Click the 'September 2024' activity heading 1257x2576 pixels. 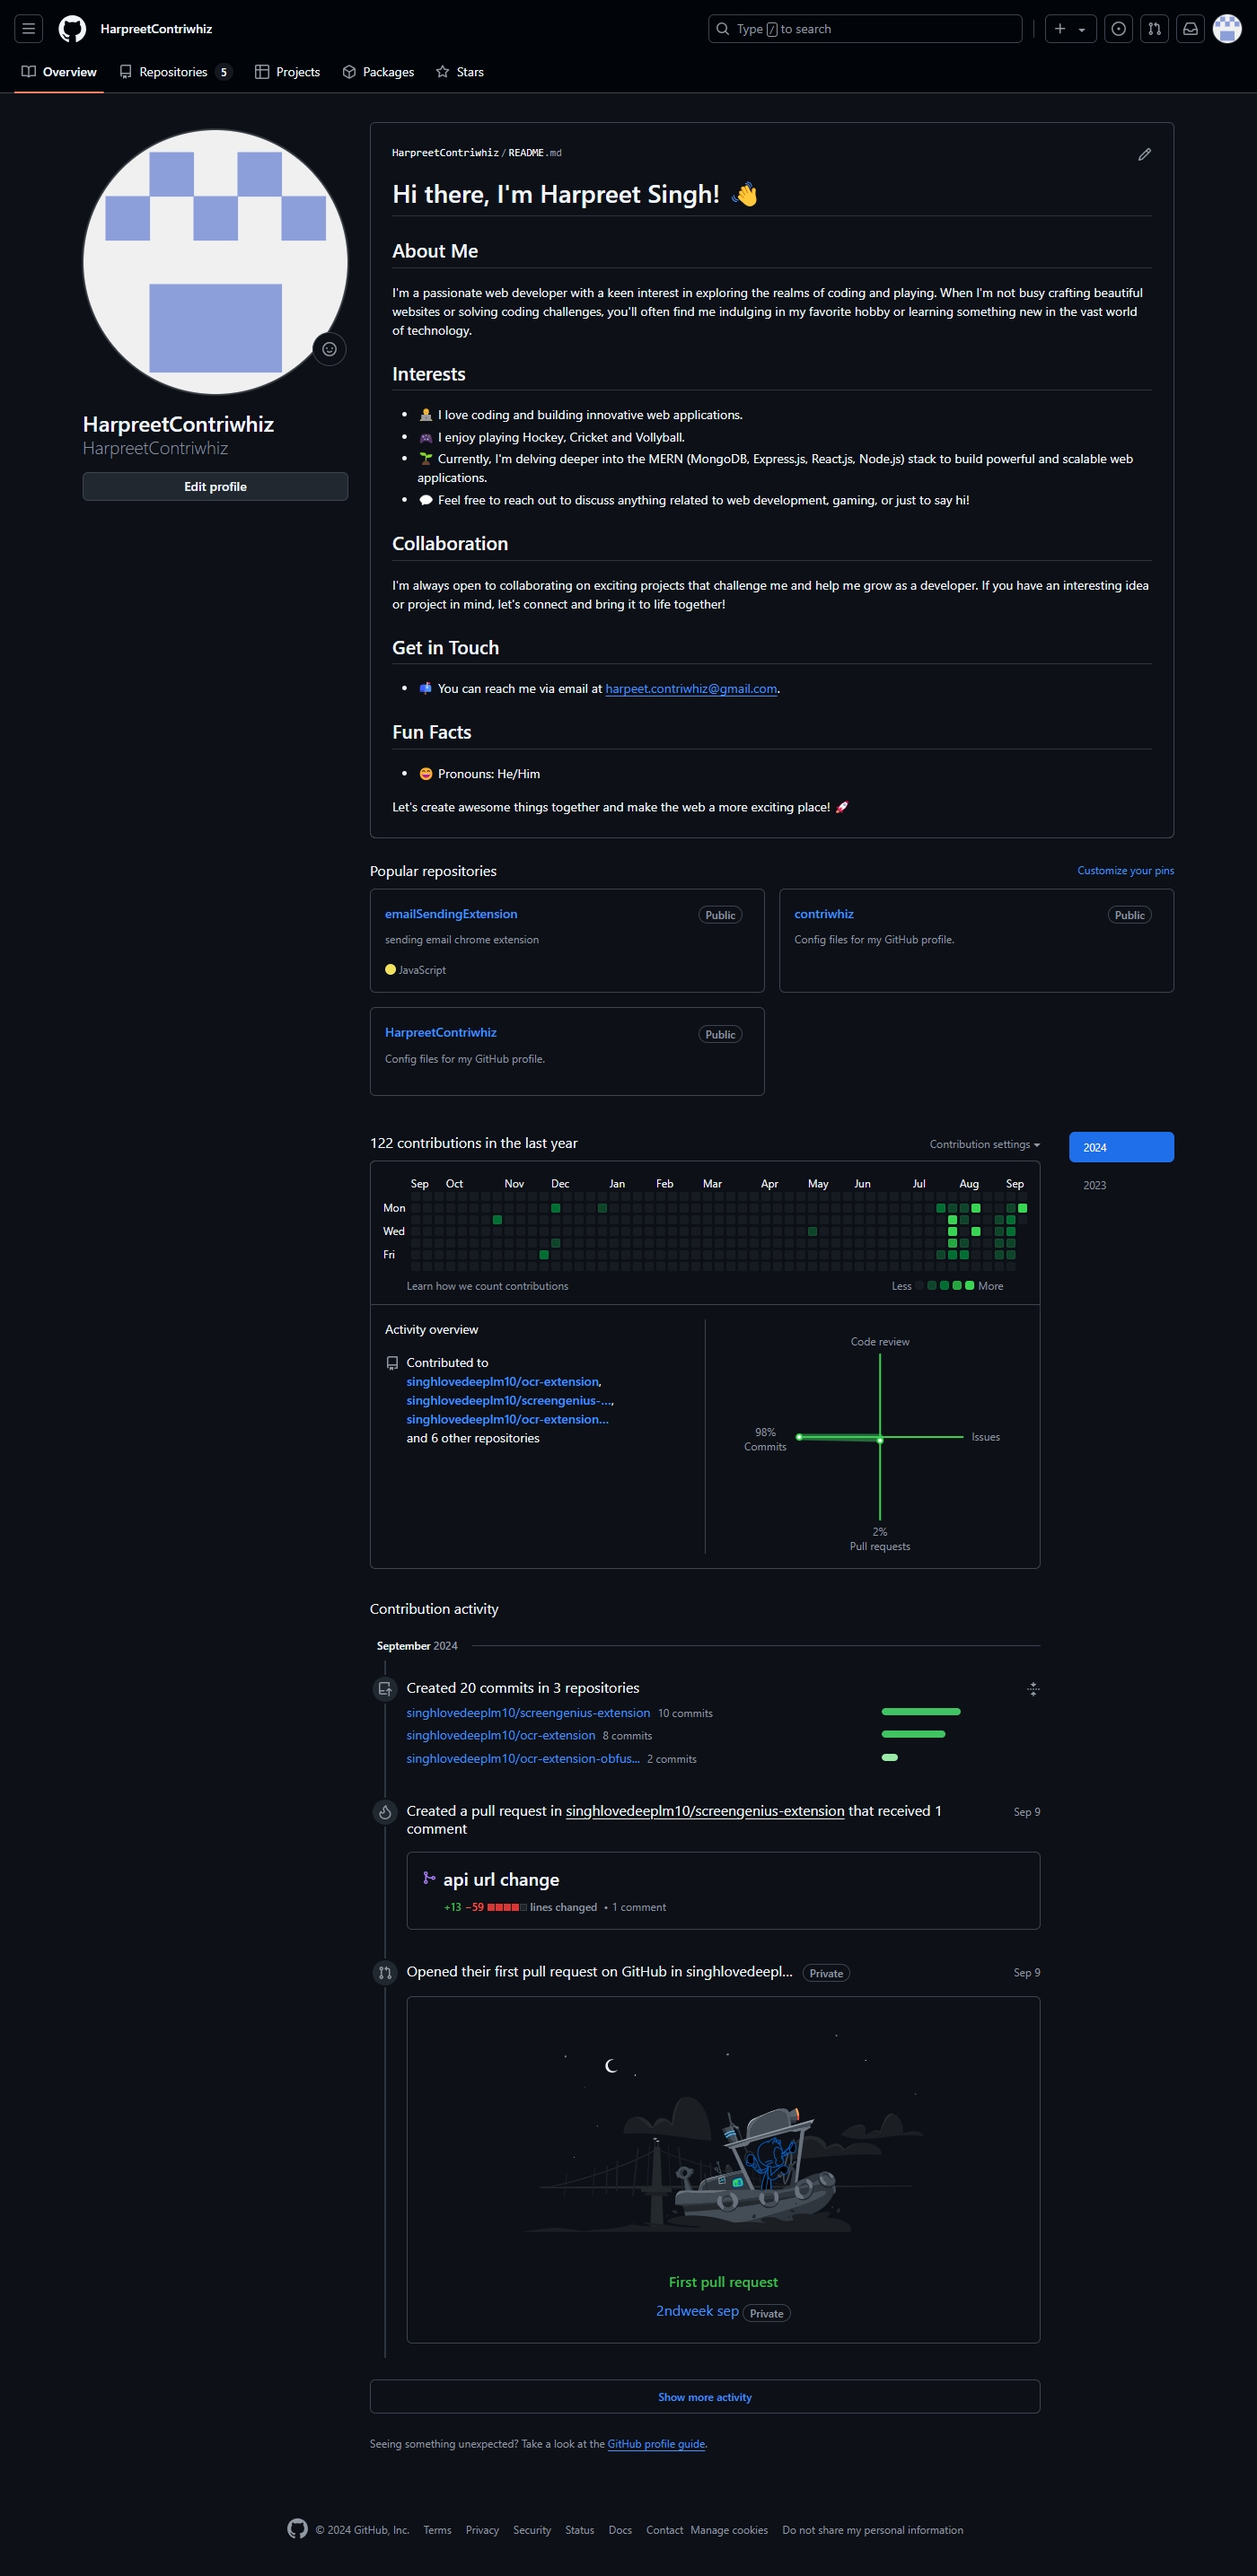[x=417, y=1647]
